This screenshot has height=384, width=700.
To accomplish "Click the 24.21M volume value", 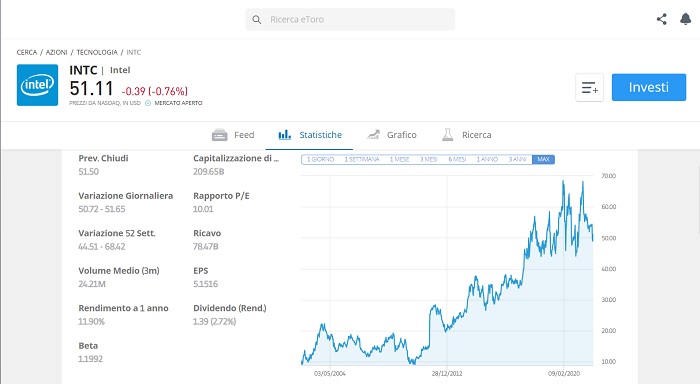I will point(92,284).
